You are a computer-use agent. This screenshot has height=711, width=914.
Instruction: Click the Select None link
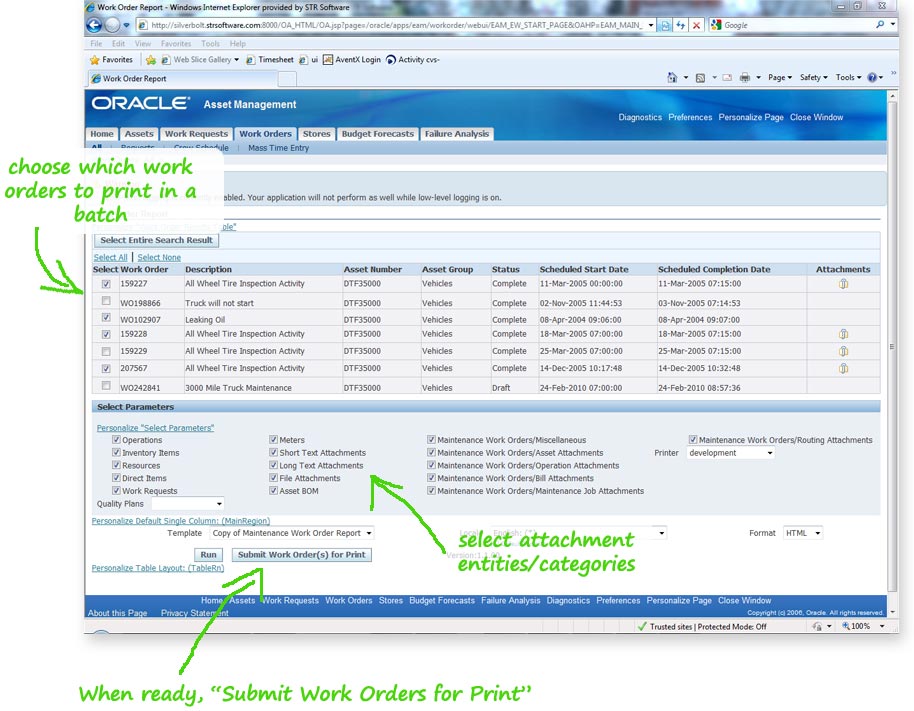(159, 257)
